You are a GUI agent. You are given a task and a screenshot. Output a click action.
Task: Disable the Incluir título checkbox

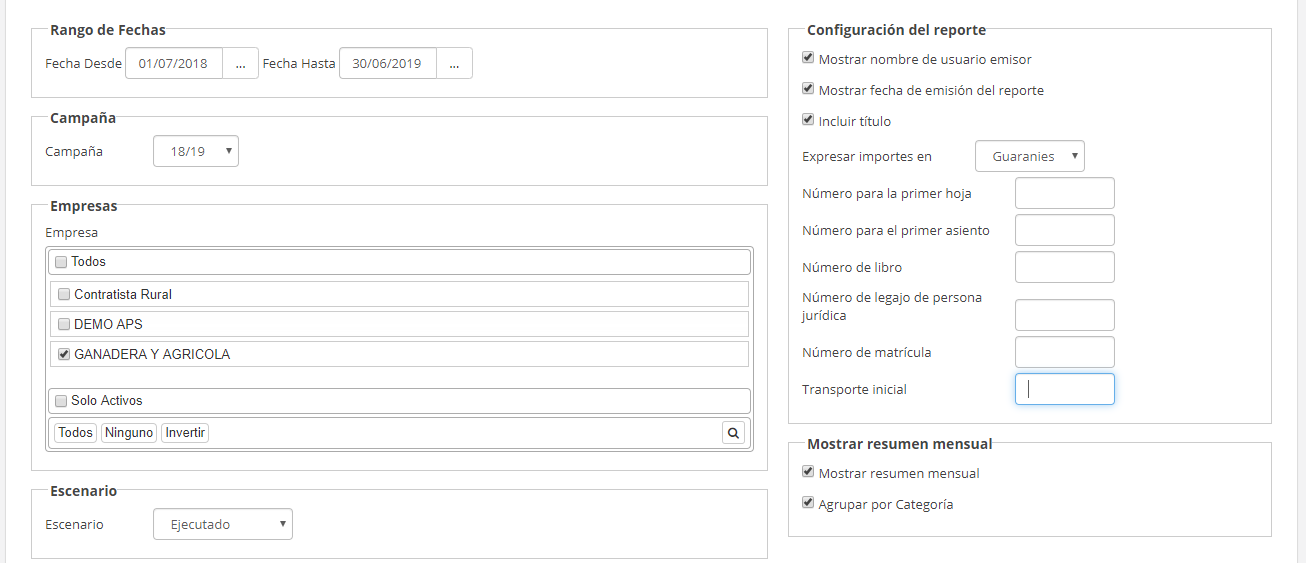[808, 120]
